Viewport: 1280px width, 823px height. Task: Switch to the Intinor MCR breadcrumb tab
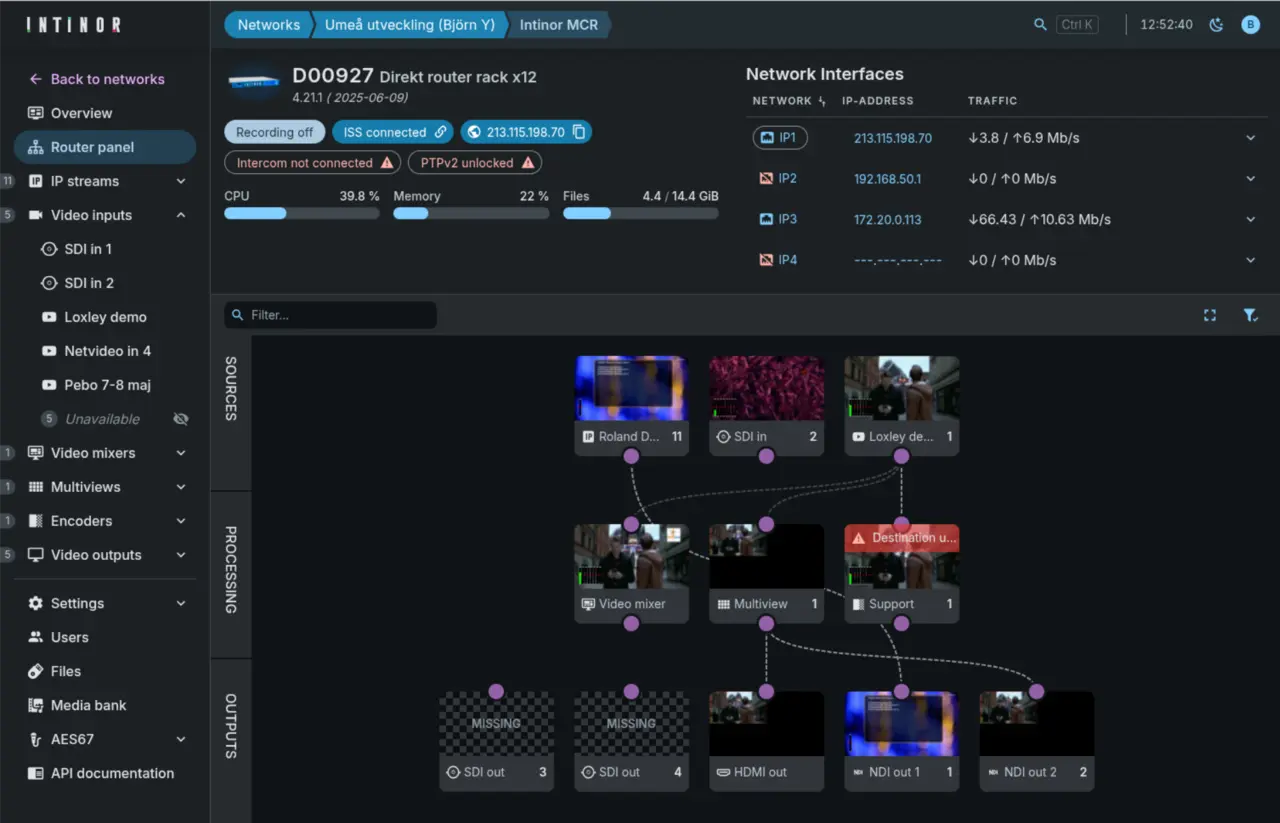pyautogui.click(x=558, y=24)
